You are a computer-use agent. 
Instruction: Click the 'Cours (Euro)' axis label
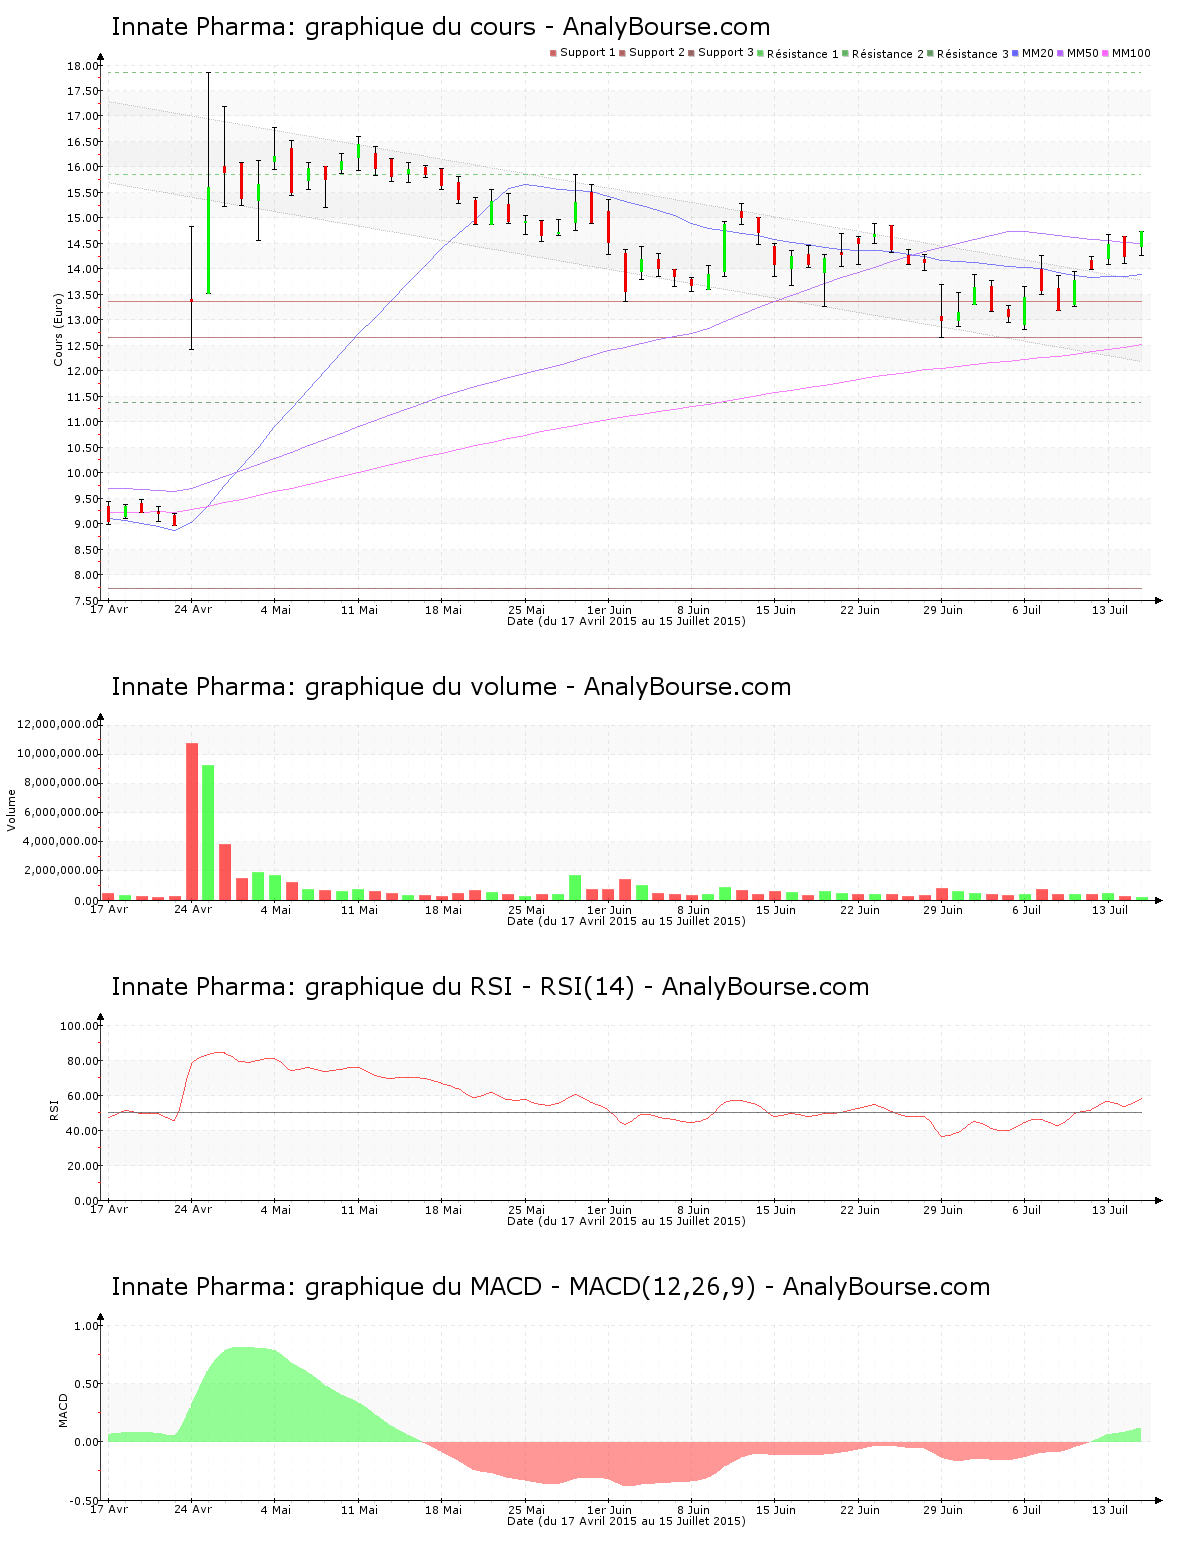(x=58, y=328)
